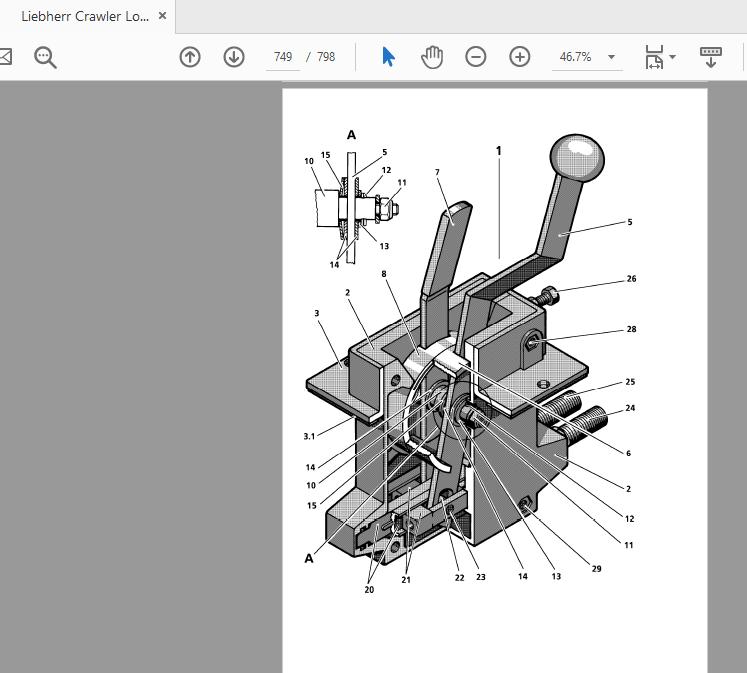The width and height of the screenshot is (747, 673).
Task: Click the page number field showing 749
Action: (x=283, y=57)
